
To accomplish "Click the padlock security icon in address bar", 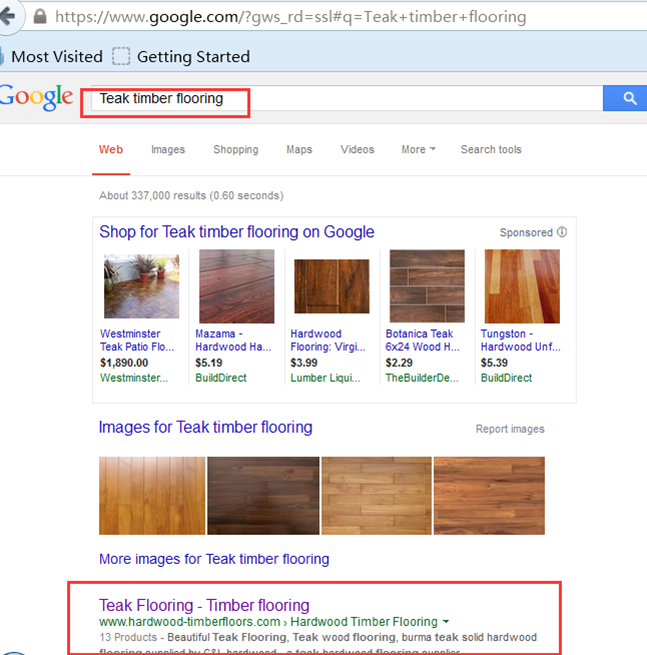I will [x=40, y=17].
